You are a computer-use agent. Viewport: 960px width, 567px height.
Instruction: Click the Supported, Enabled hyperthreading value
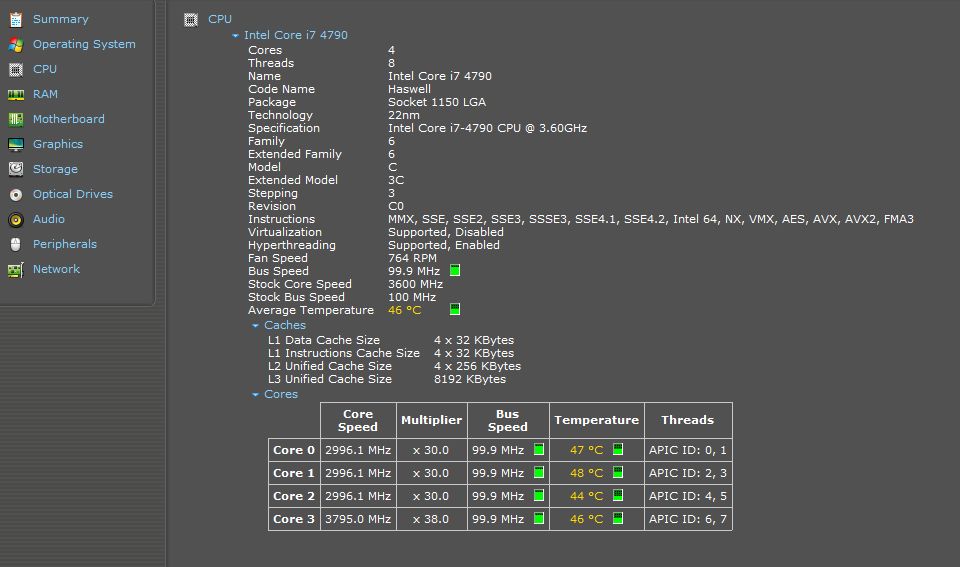pos(444,246)
